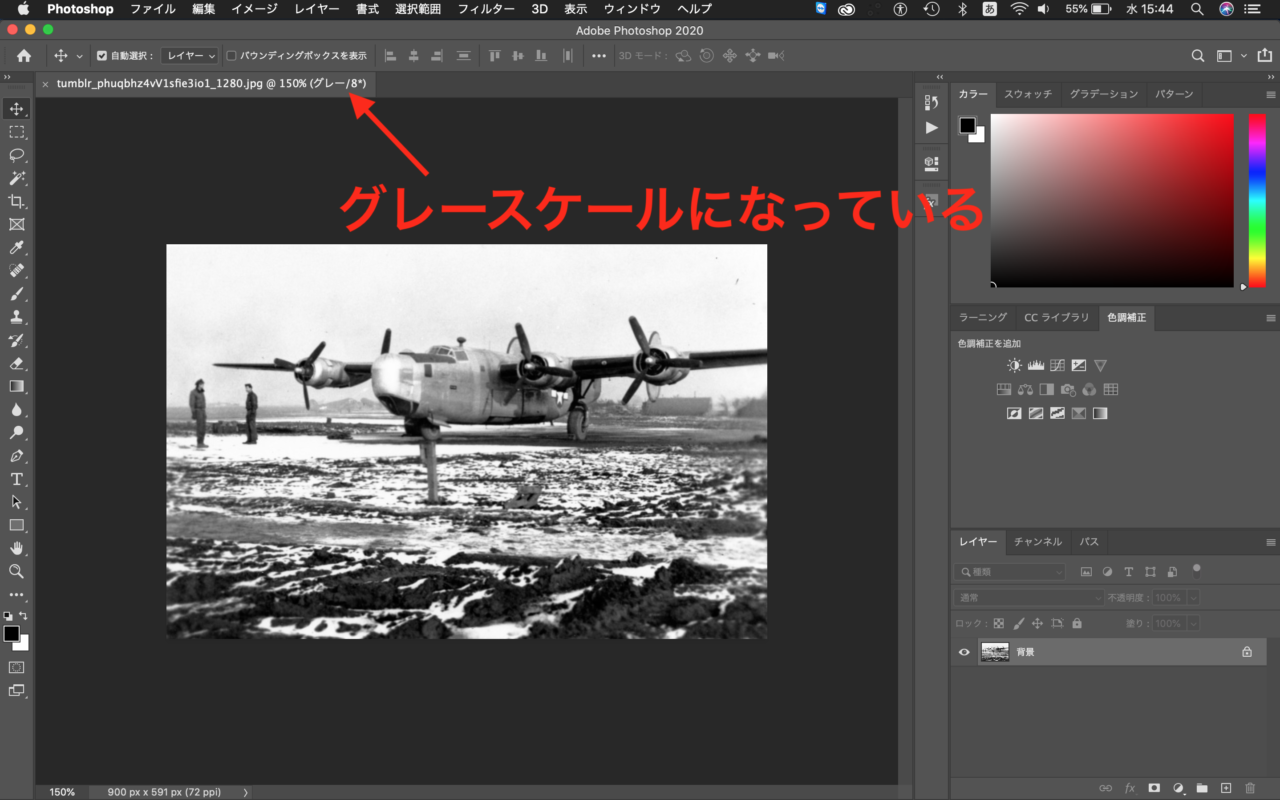1280x800 pixels.
Task: Select the Magic Wand tool
Action: coord(17,178)
